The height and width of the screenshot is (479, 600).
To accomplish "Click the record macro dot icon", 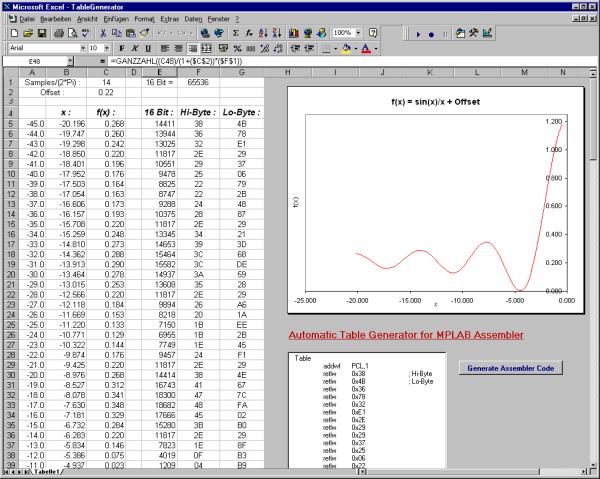I will tap(431, 33).
